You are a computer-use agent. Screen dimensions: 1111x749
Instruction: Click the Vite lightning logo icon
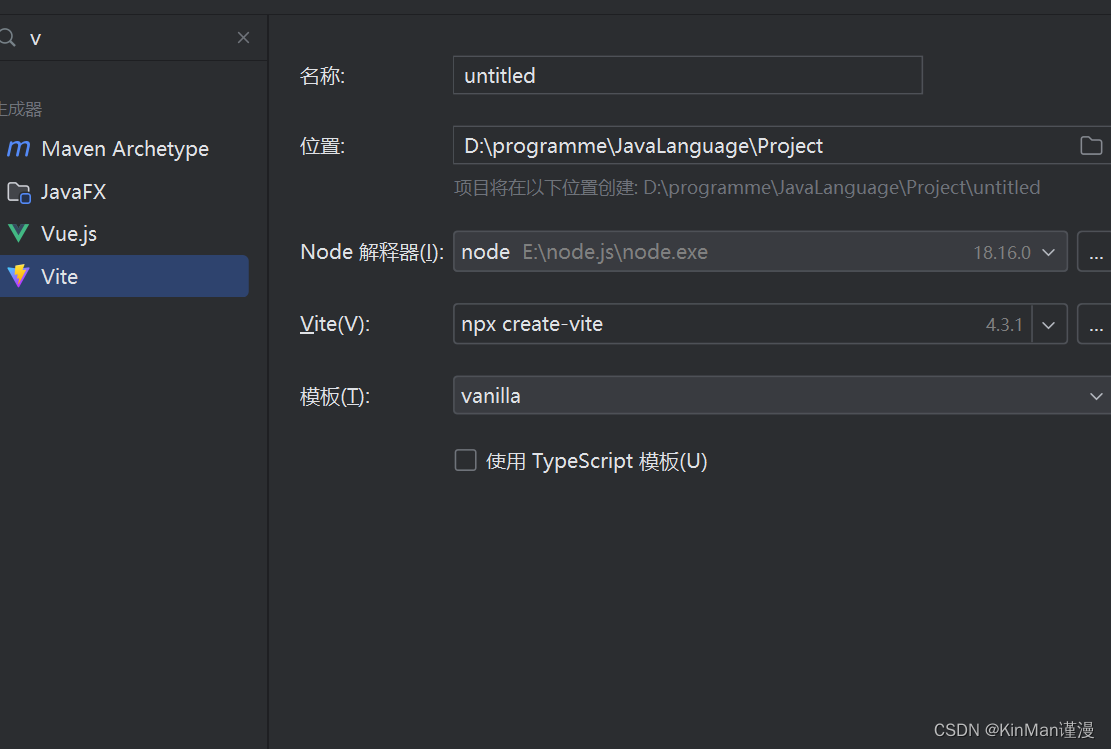[x=18, y=276]
